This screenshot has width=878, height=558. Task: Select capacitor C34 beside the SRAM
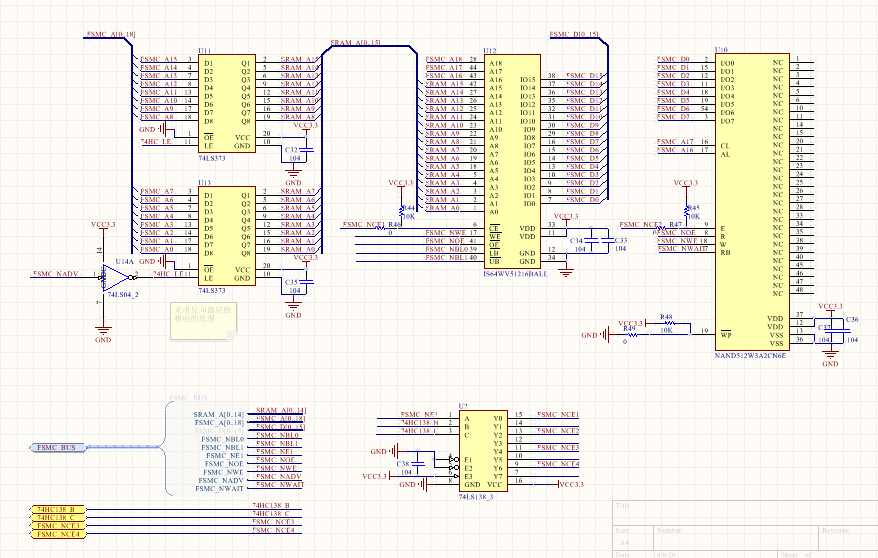click(592, 241)
